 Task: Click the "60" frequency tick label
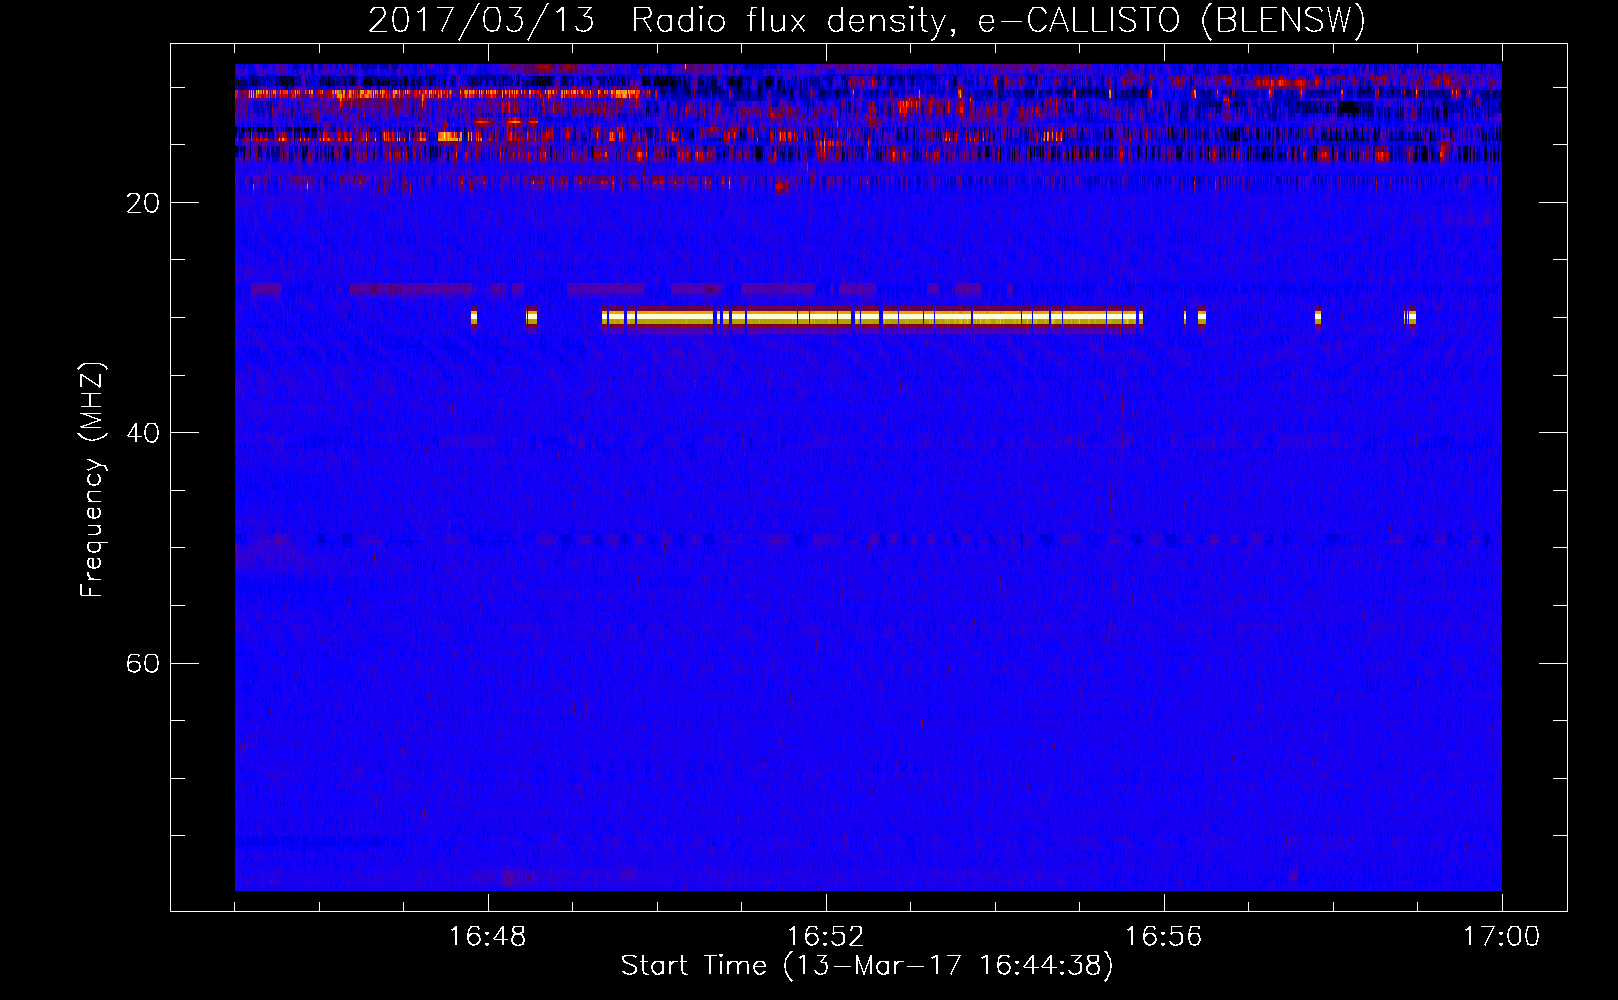(143, 663)
